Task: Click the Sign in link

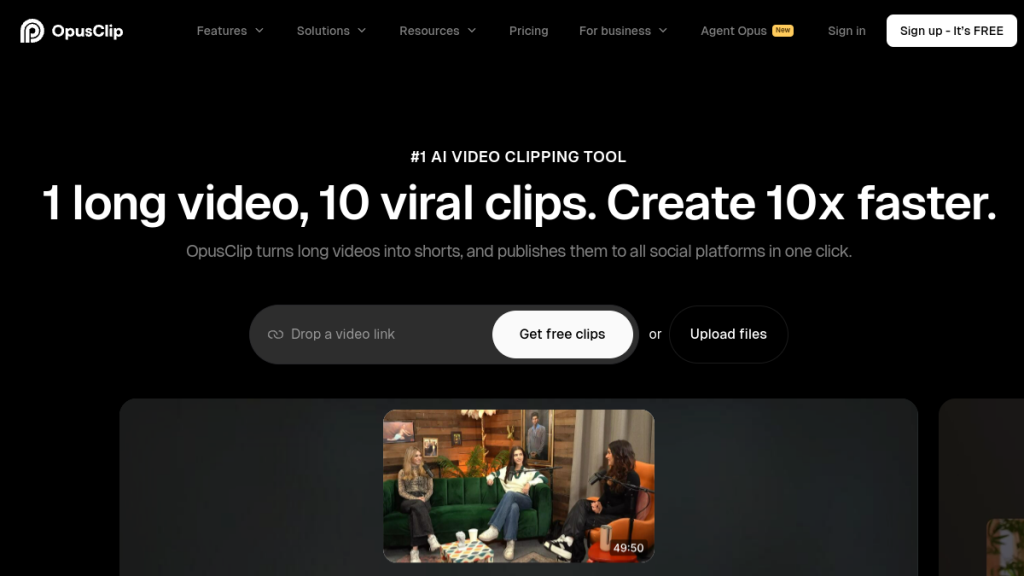Action: click(846, 31)
